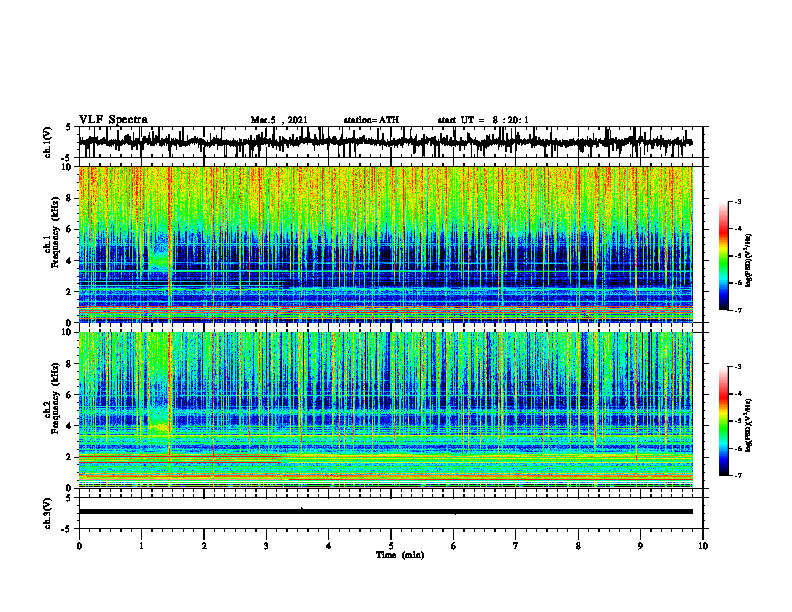Click time axis tick label "5"
The height and width of the screenshot is (612, 792).
click(391, 546)
